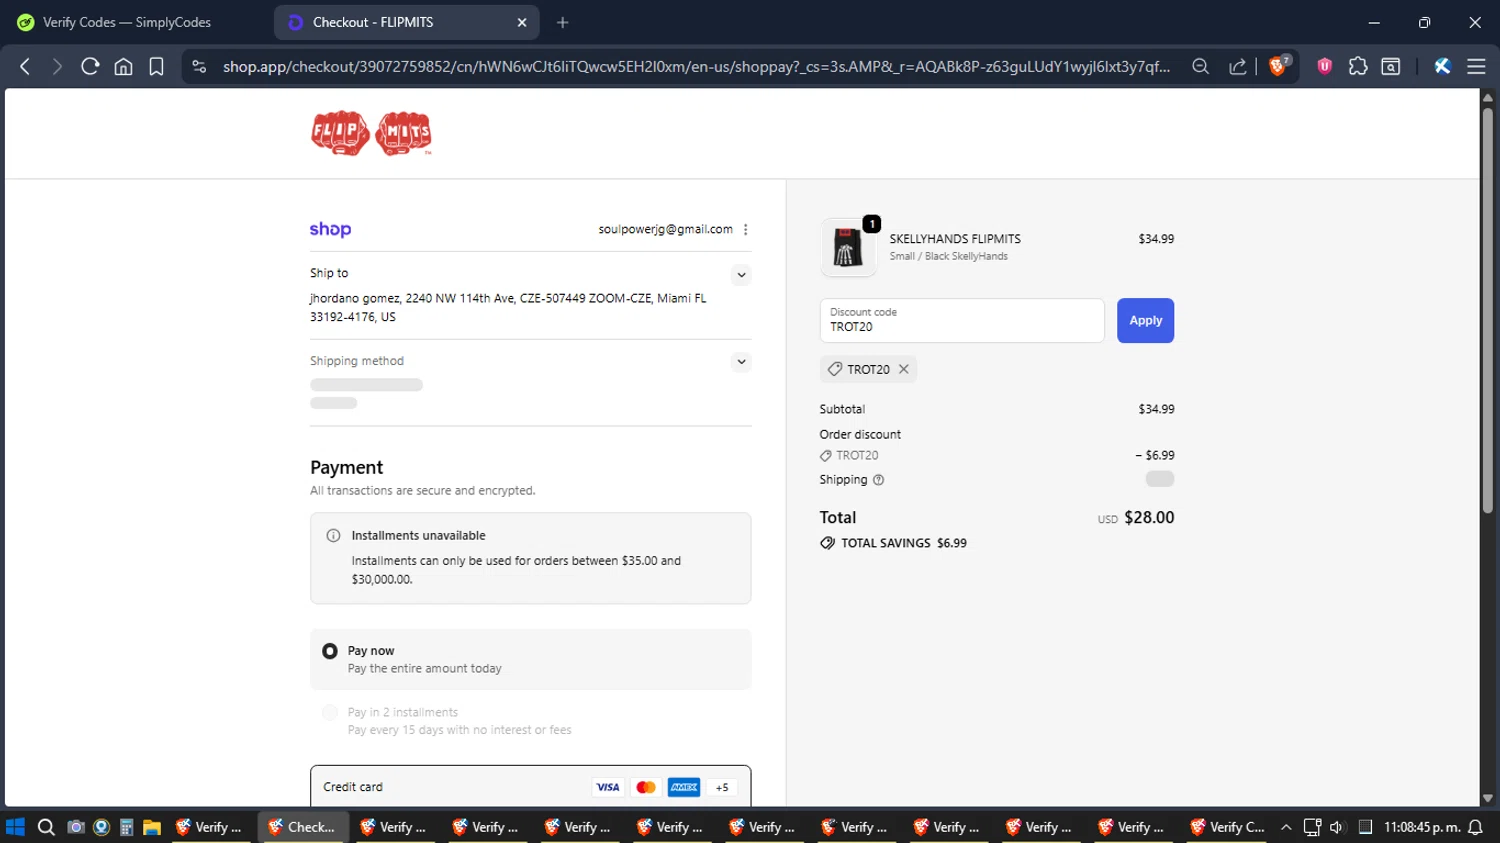
Task: Open the volume speaker tray icon
Action: 1337,827
